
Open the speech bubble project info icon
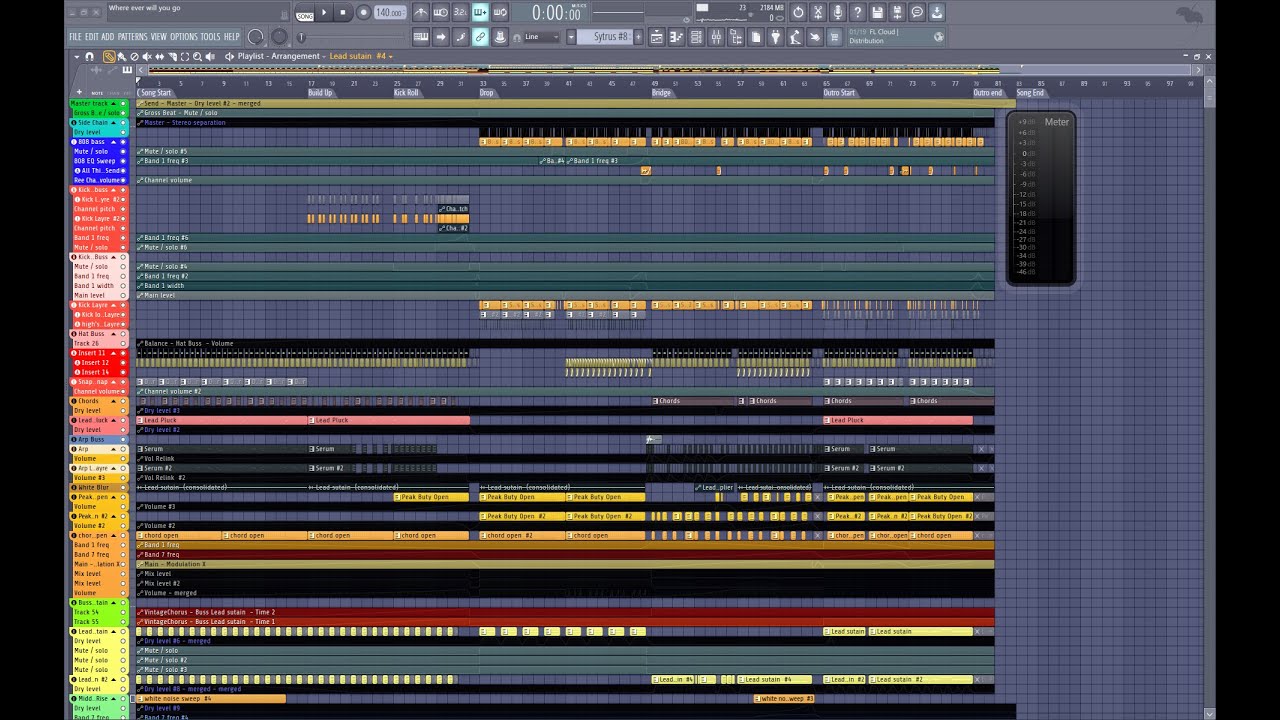(x=916, y=12)
